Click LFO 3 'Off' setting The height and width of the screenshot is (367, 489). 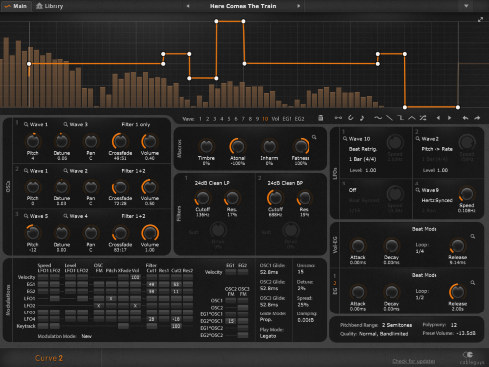pyautogui.click(x=352, y=190)
